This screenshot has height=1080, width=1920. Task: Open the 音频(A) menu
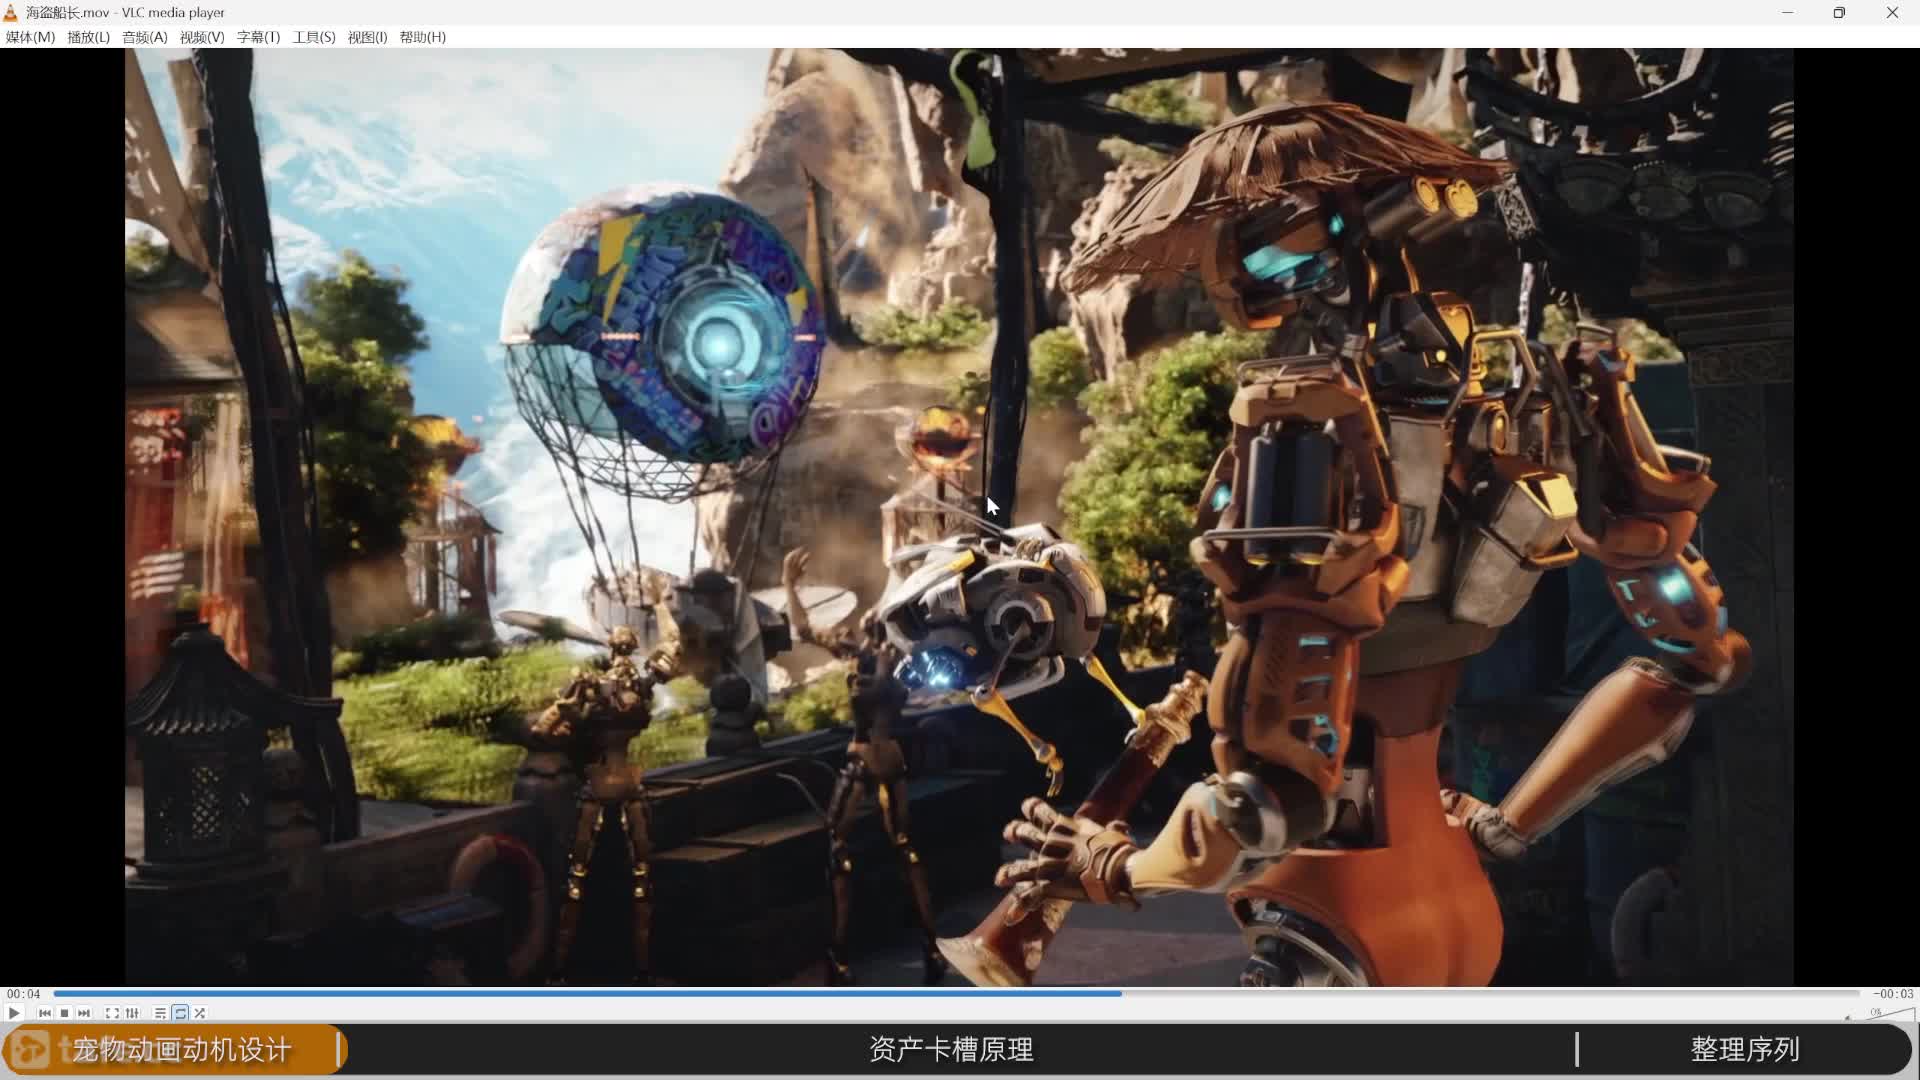click(145, 37)
